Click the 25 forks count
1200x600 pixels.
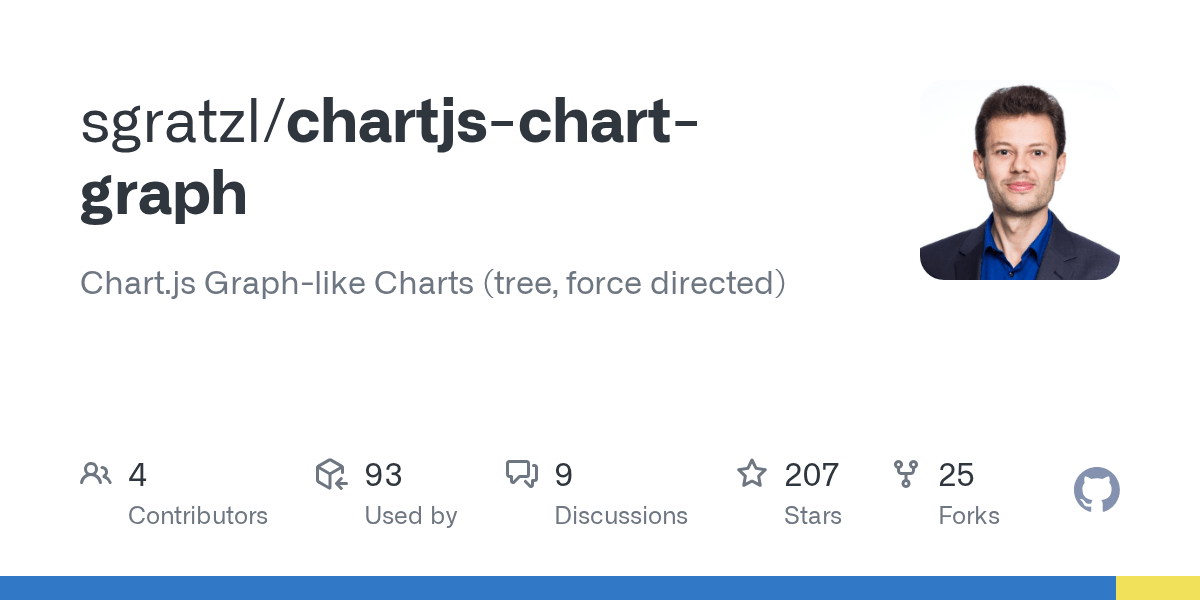click(956, 475)
